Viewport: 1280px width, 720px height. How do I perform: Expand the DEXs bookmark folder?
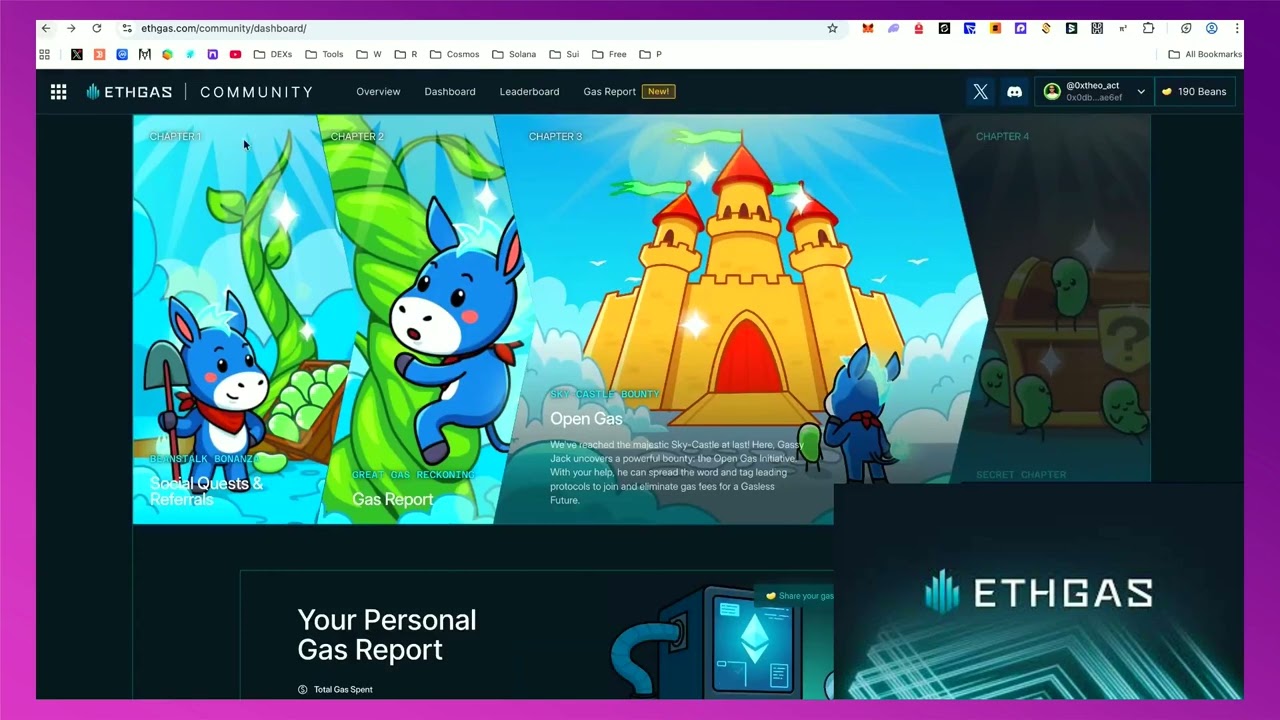[x=273, y=54]
